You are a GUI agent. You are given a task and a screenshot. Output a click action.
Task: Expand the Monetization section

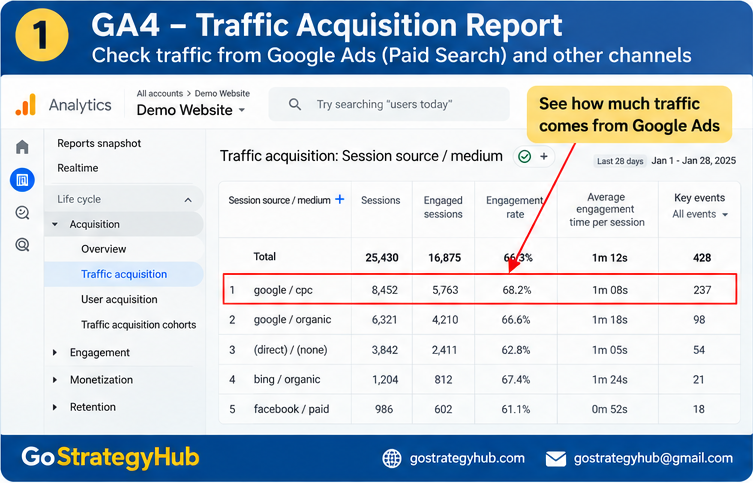point(55,380)
